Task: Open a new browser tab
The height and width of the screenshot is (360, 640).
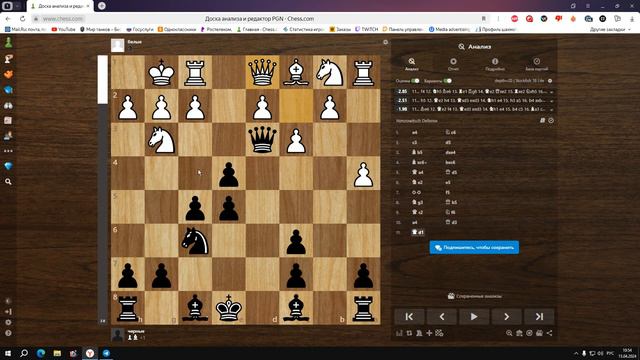Action: click(x=102, y=6)
